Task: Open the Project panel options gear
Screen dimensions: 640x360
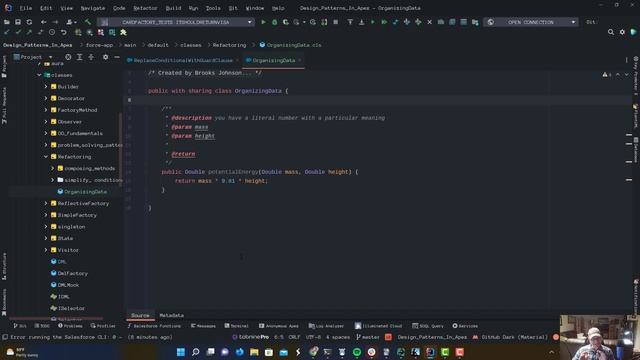Action: (105, 57)
